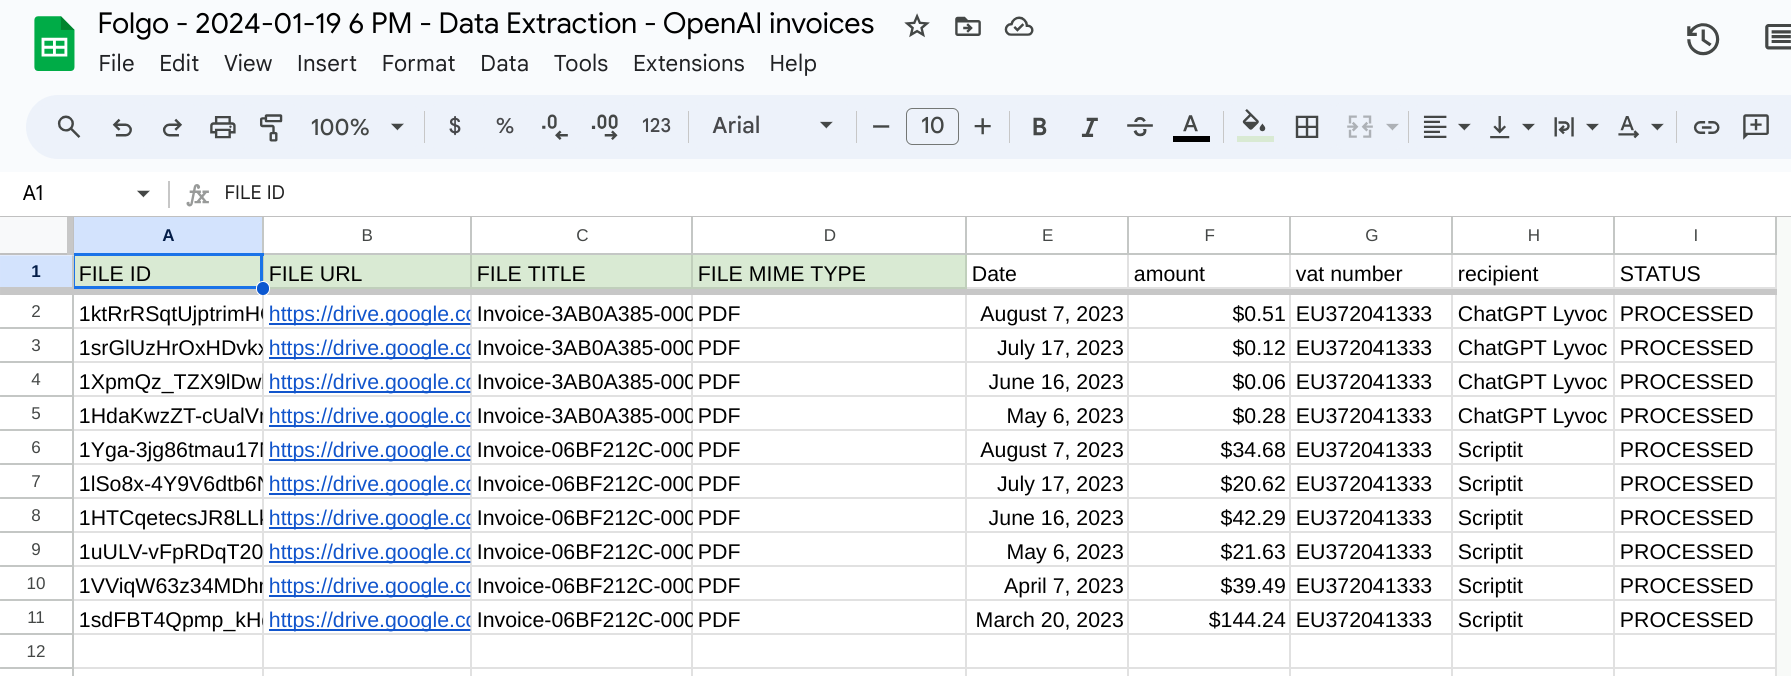This screenshot has height=676, width=1791.
Task: Toggle italic formatting
Action: pos(1089,127)
